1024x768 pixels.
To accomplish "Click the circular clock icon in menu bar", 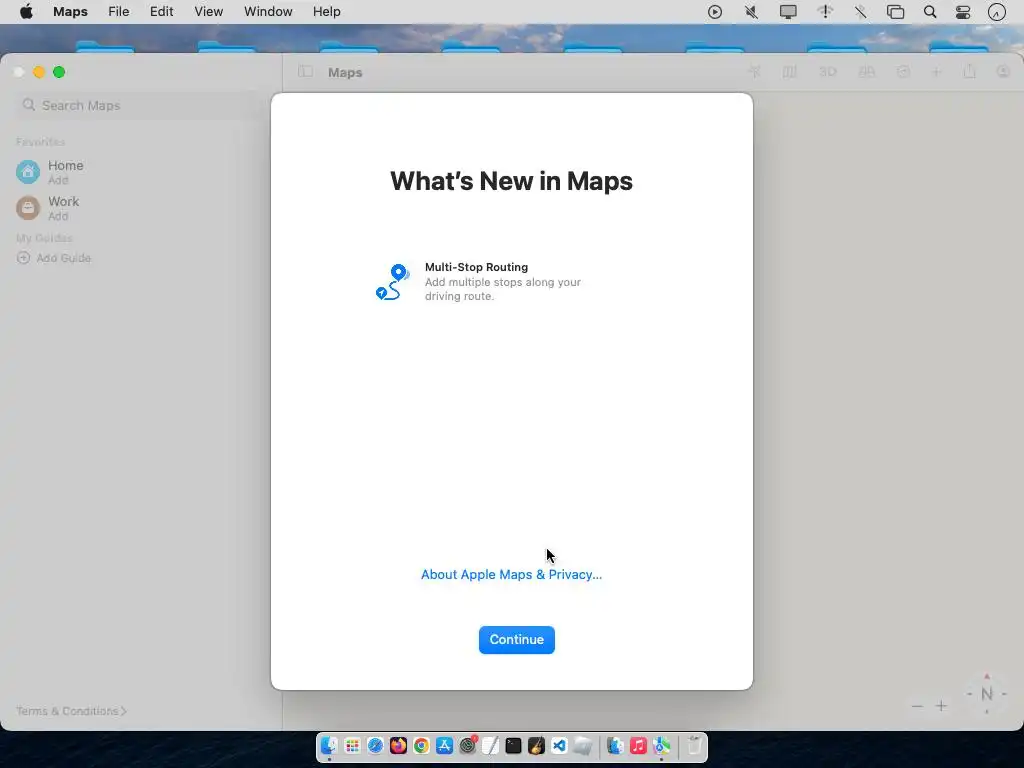I will tap(997, 12).
